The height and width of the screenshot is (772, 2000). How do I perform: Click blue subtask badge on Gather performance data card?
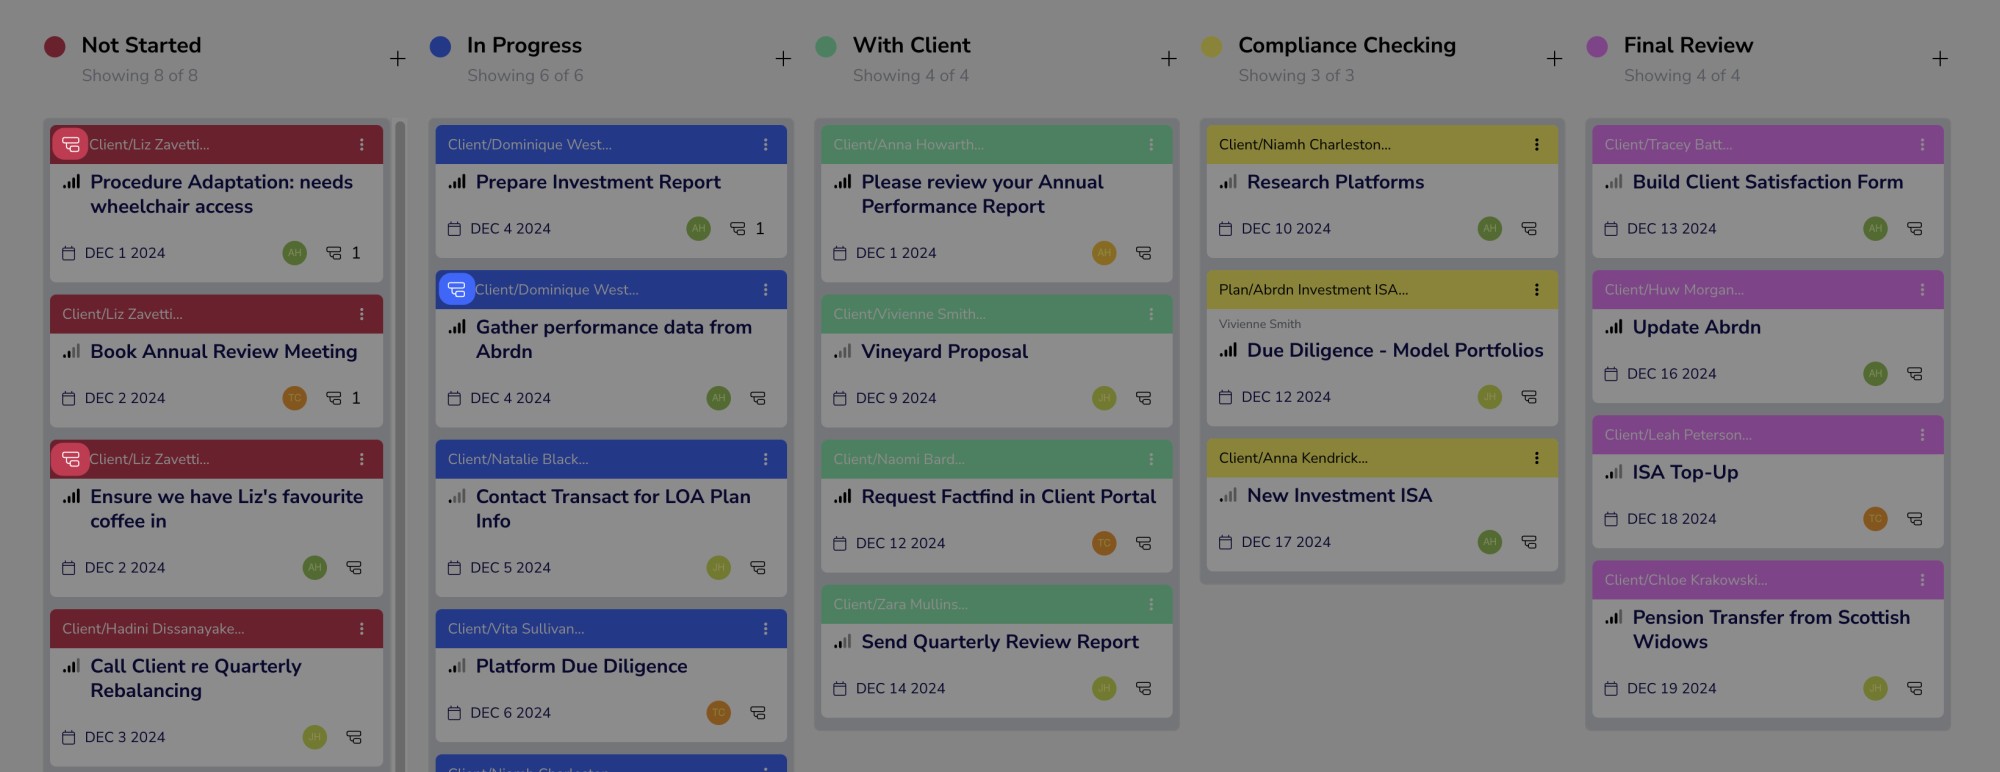pyautogui.click(x=456, y=290)
